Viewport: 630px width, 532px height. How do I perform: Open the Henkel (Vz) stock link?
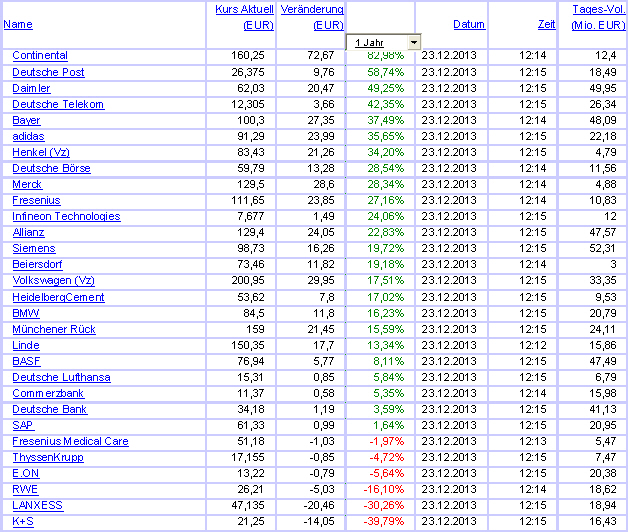[x=41, y=153]
